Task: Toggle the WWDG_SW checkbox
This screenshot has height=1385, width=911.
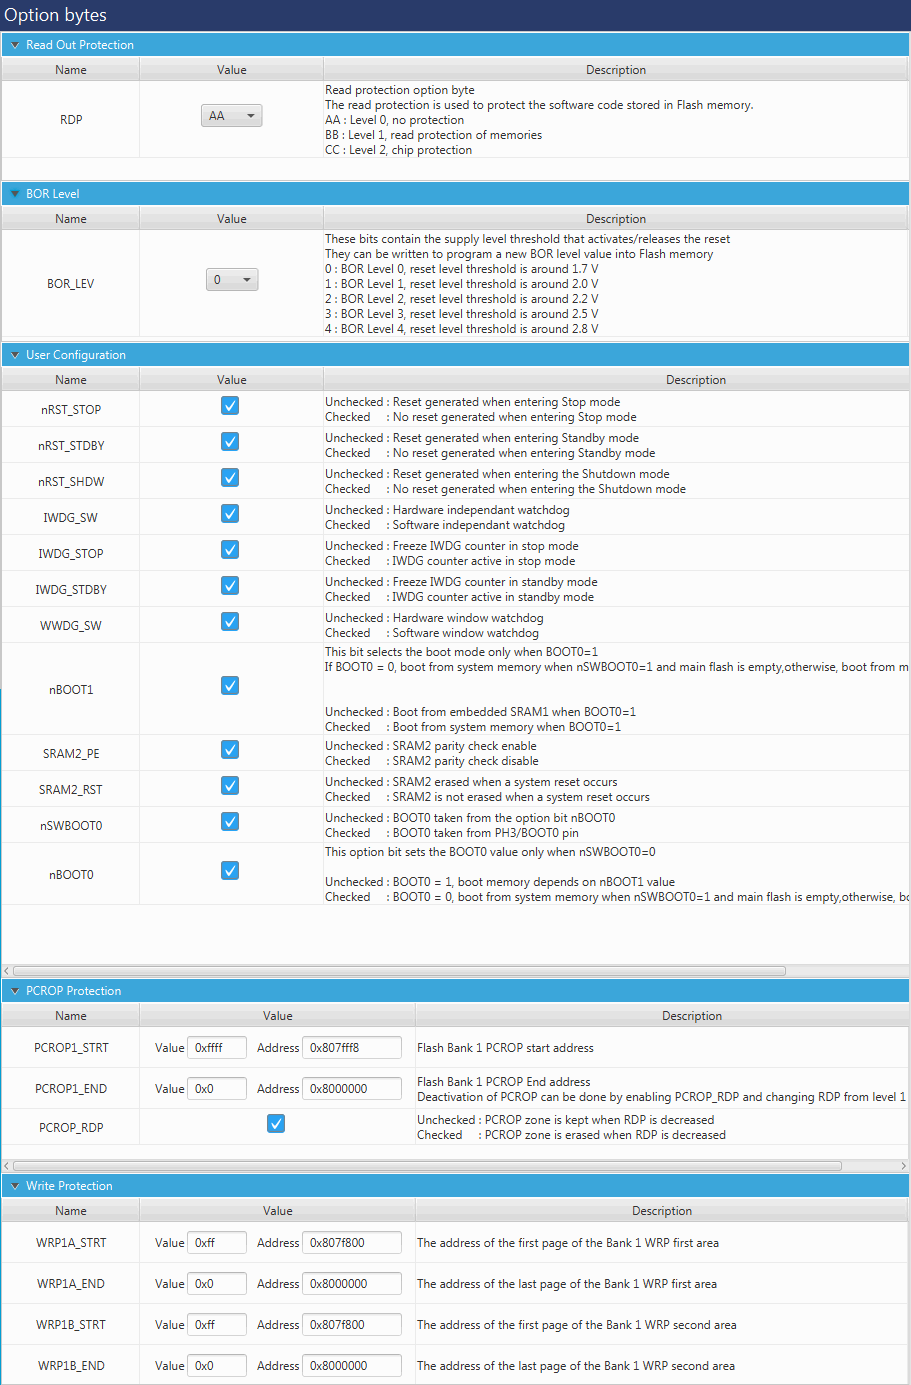Action: click(x=230, y=622)
